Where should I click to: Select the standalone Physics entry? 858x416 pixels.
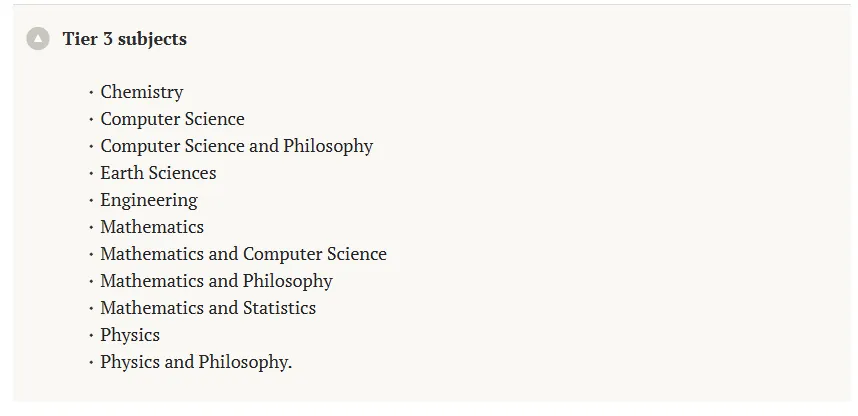[130, 335]
